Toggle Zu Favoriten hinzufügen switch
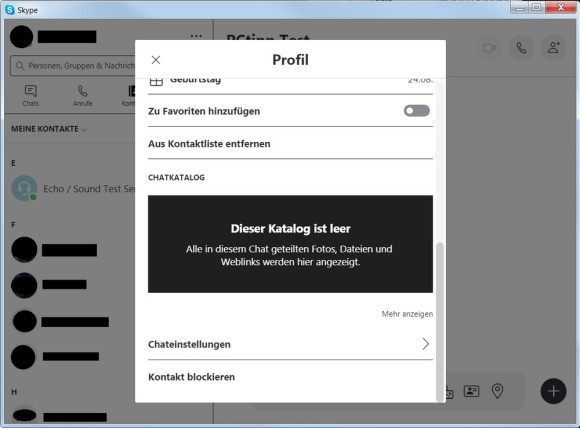Viewport: 580px width, 428px height. click(x=417, y=111)
